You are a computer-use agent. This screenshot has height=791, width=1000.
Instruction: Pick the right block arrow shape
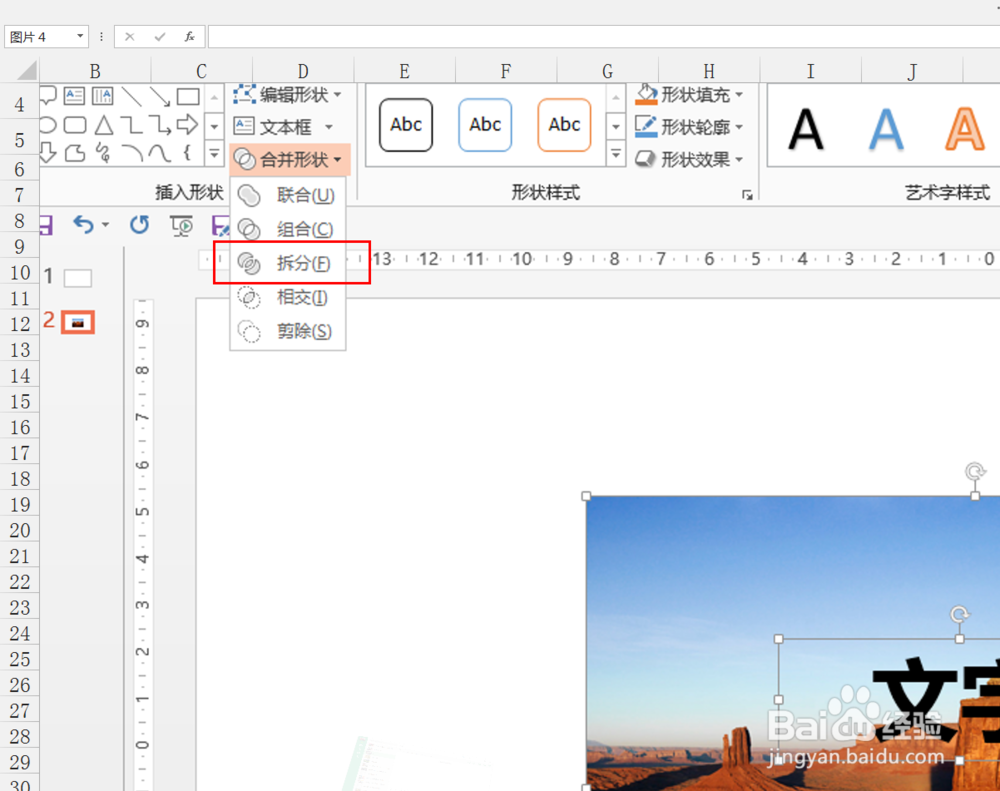(188, 124)
